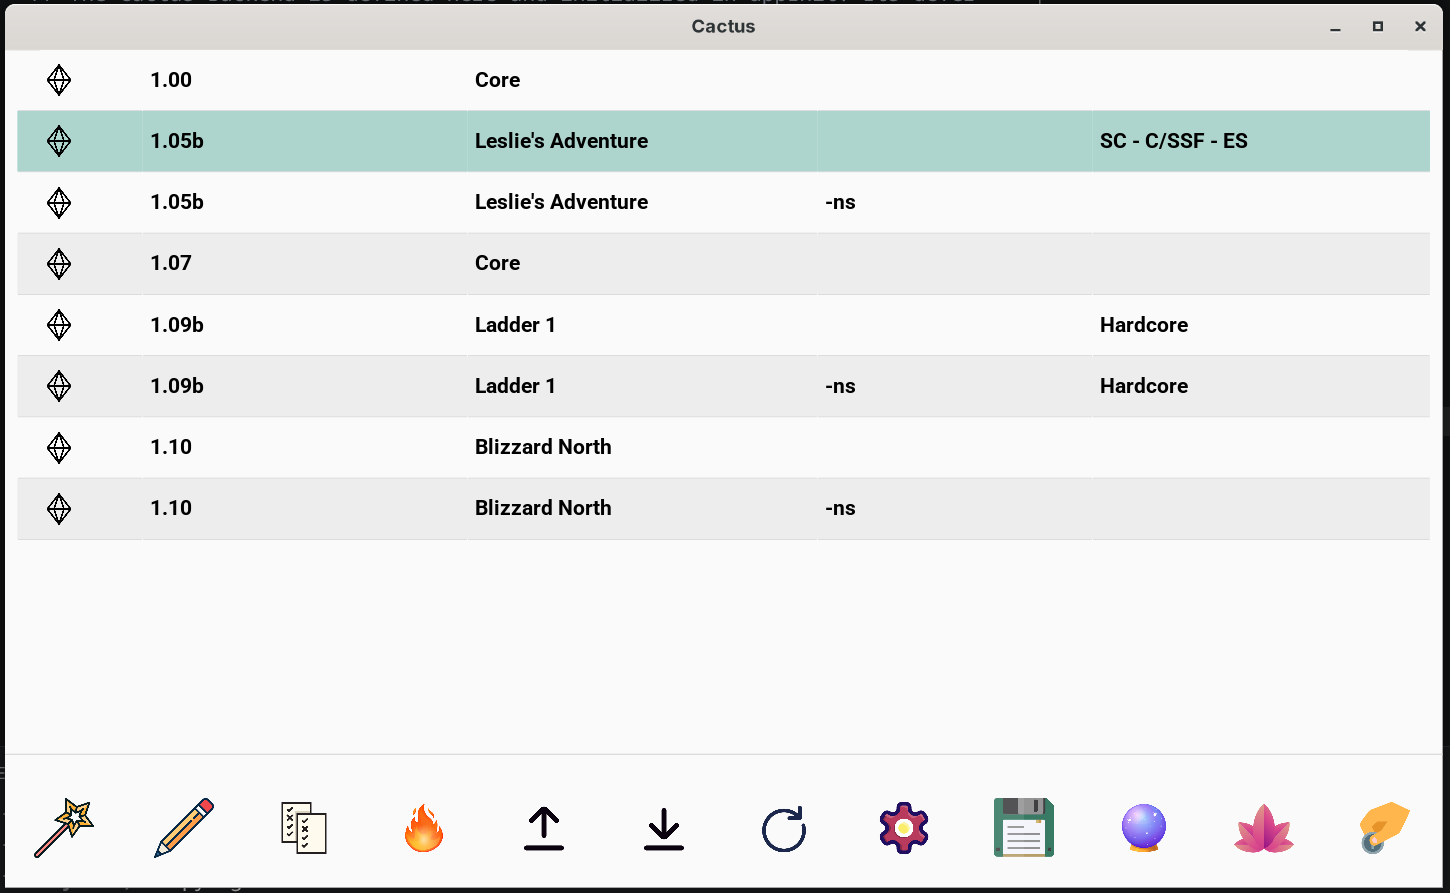Select the SC - C/SSF - ES entry
This screenshot has width=1450, height=893.
tap(1174, 141)
